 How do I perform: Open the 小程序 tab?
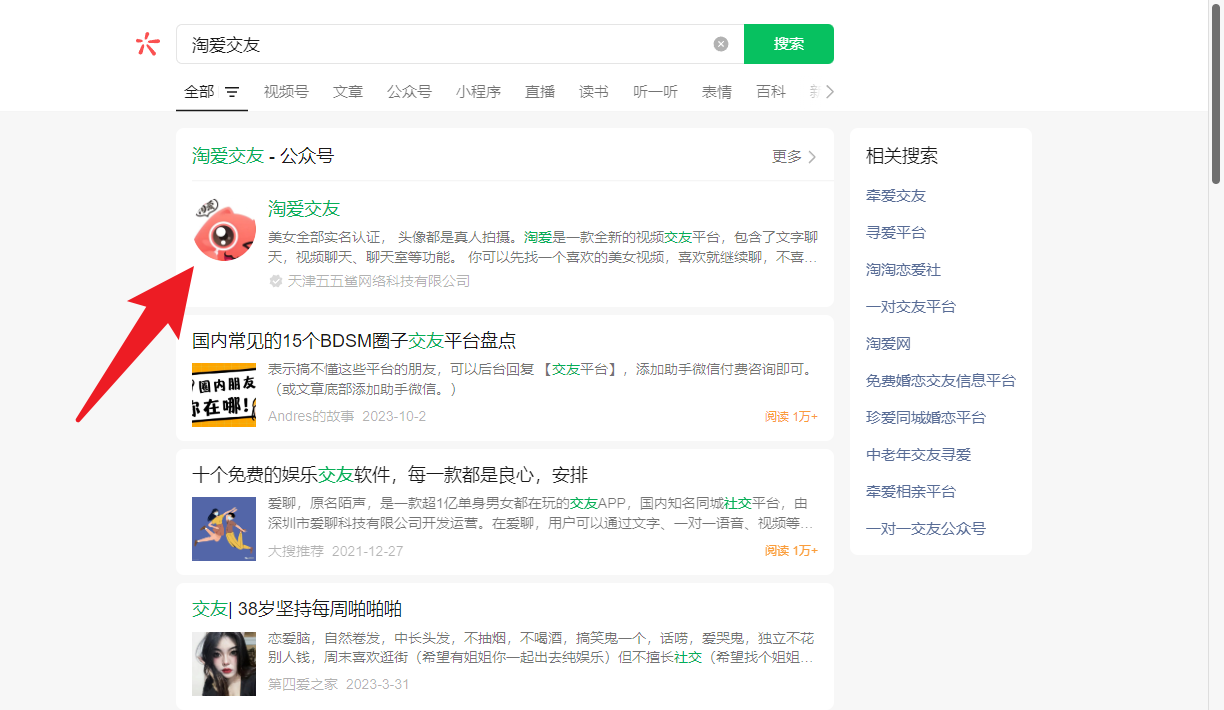[479, 91]
